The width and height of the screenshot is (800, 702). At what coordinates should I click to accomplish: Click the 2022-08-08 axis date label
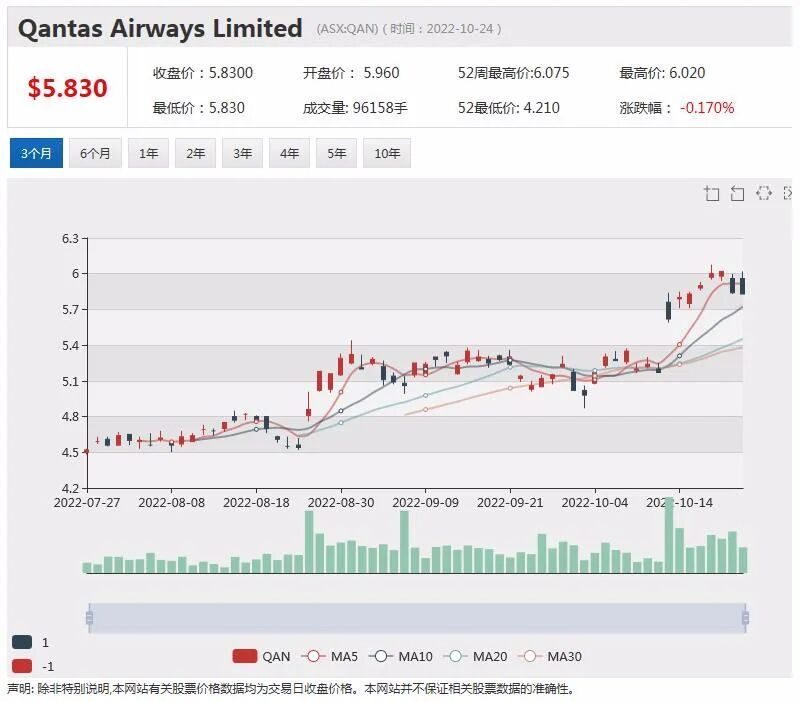click(171, 503)
